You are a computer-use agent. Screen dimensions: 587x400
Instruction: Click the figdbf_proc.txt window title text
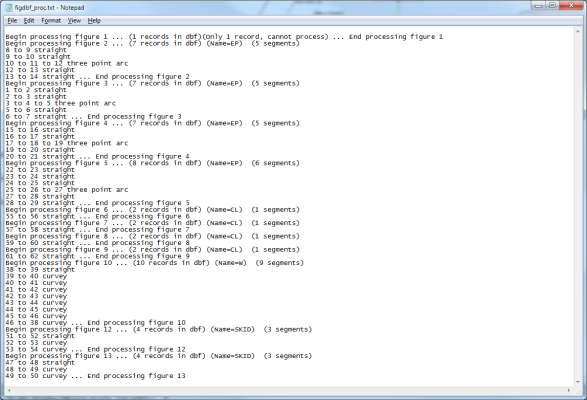click(49, 7)
